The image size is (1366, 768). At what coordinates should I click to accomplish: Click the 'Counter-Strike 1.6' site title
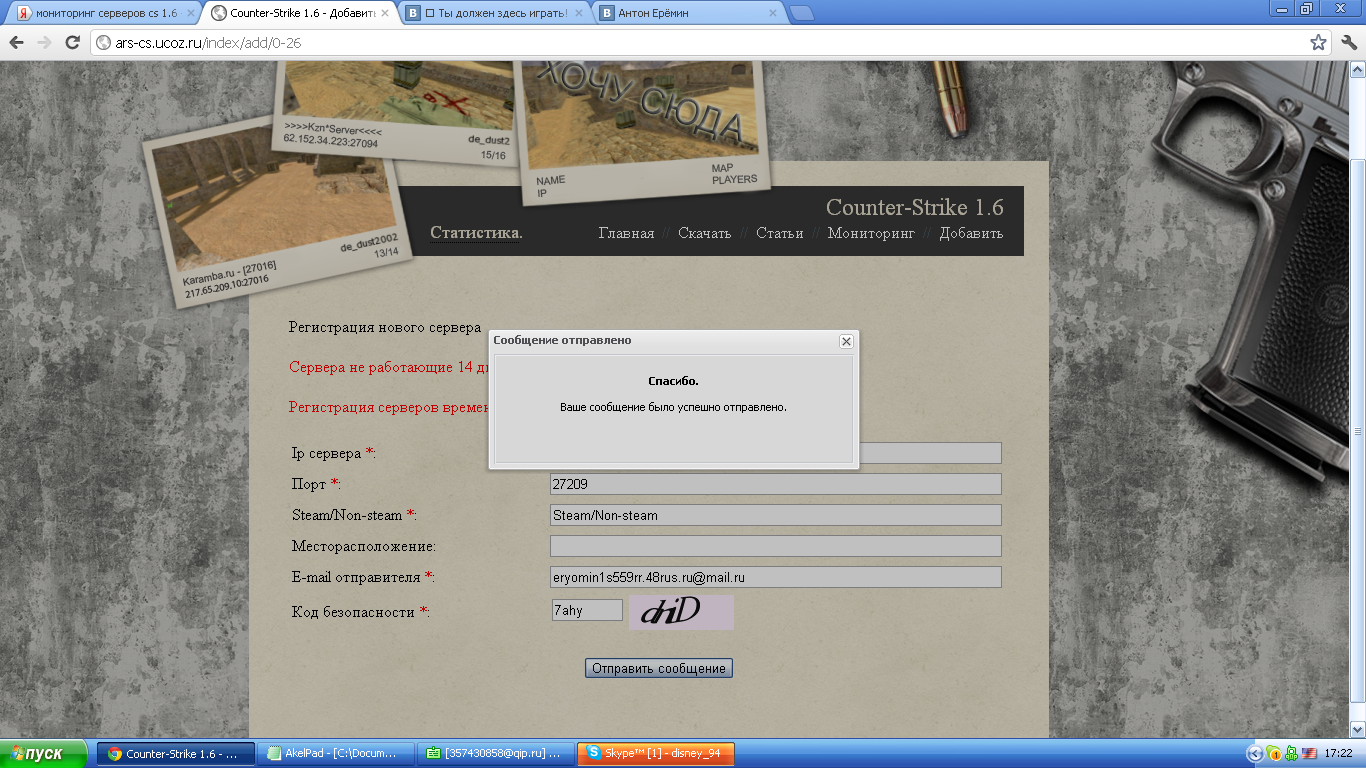coord(914,207)
